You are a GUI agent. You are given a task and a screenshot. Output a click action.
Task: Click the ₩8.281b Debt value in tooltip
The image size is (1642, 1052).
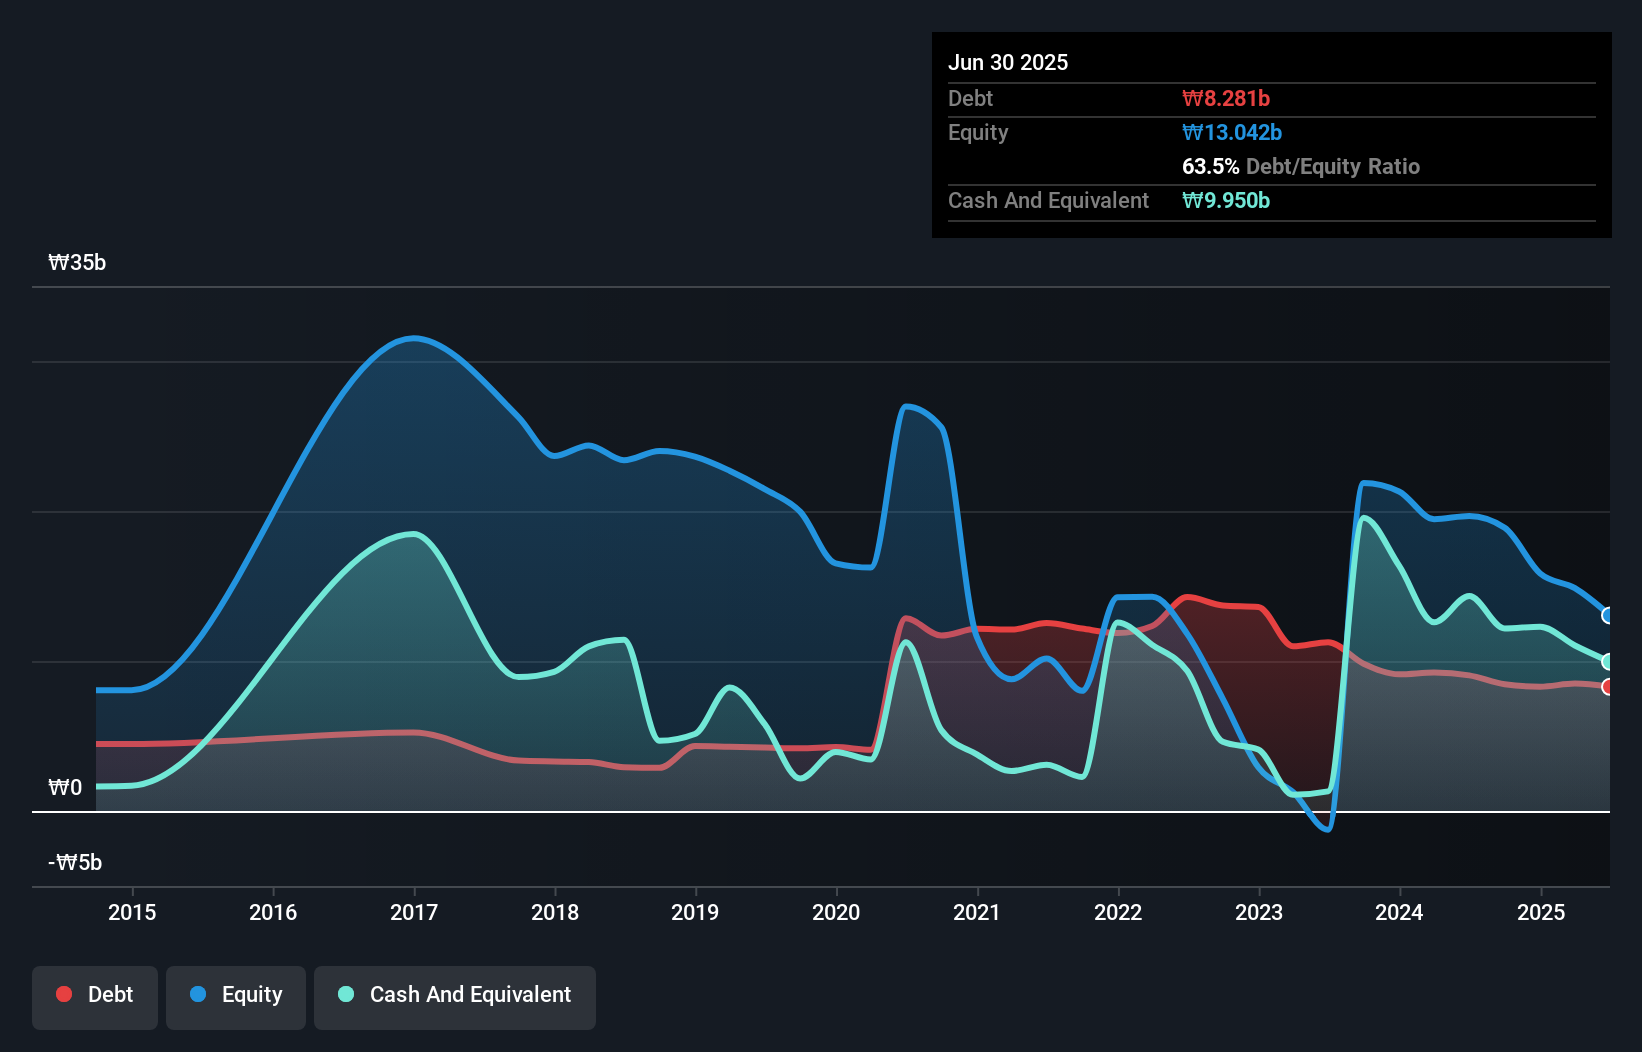pyautogui.click(x=1226, y=98)
